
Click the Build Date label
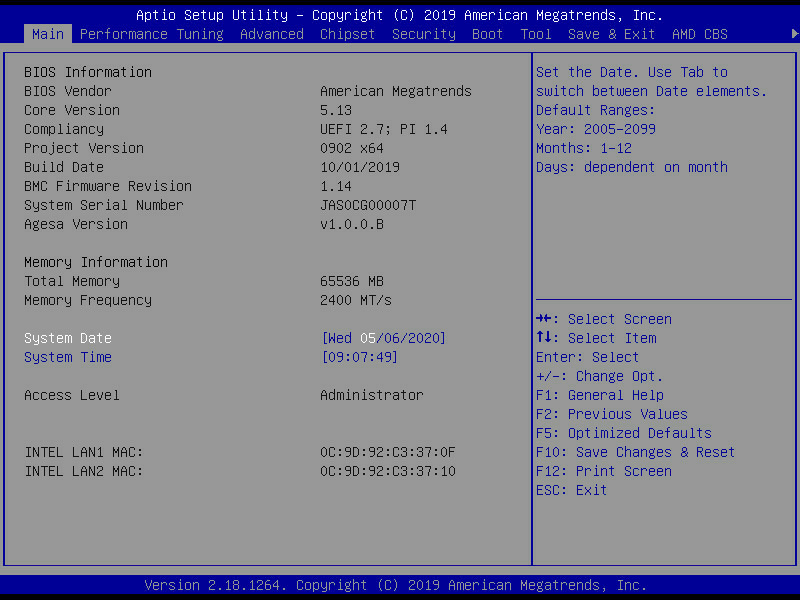64,167
